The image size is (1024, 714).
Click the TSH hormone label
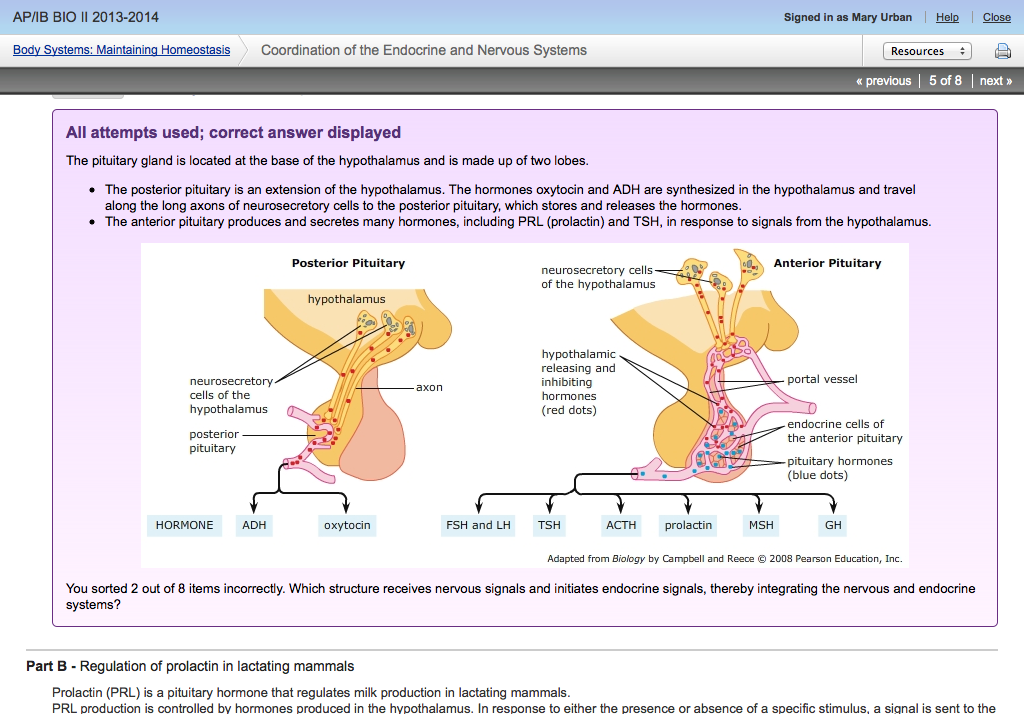[x=548, y=524]
